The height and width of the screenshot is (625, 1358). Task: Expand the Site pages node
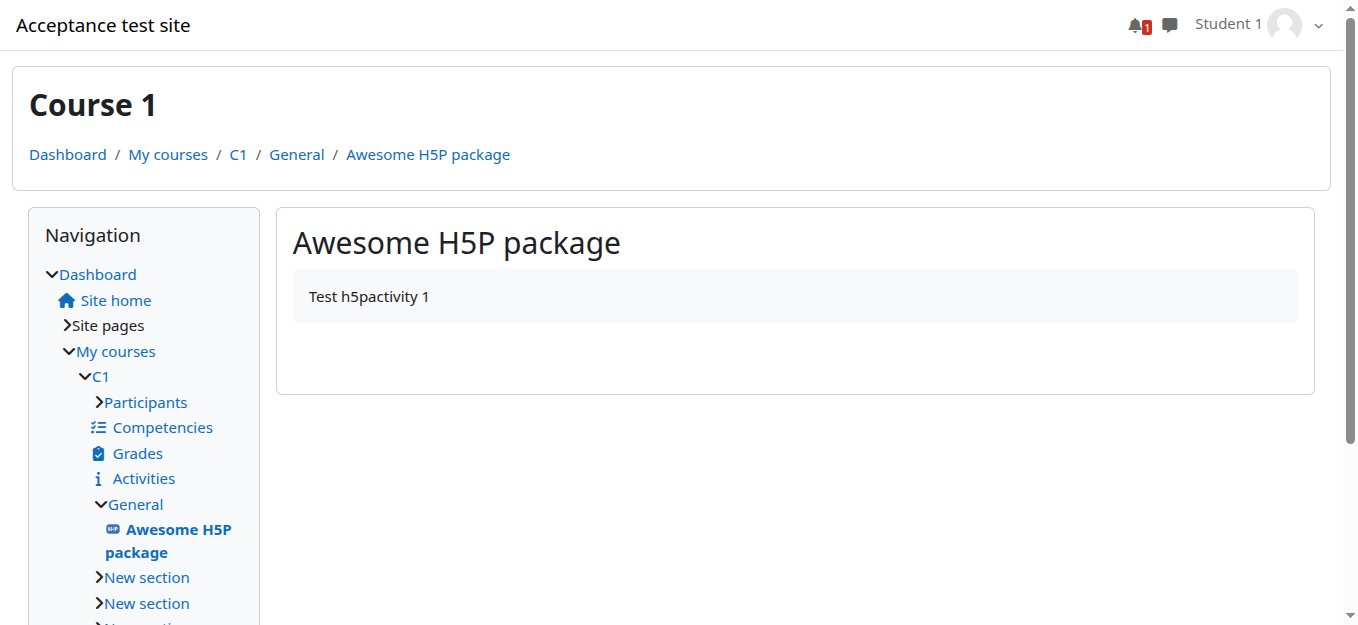(67, 326)
